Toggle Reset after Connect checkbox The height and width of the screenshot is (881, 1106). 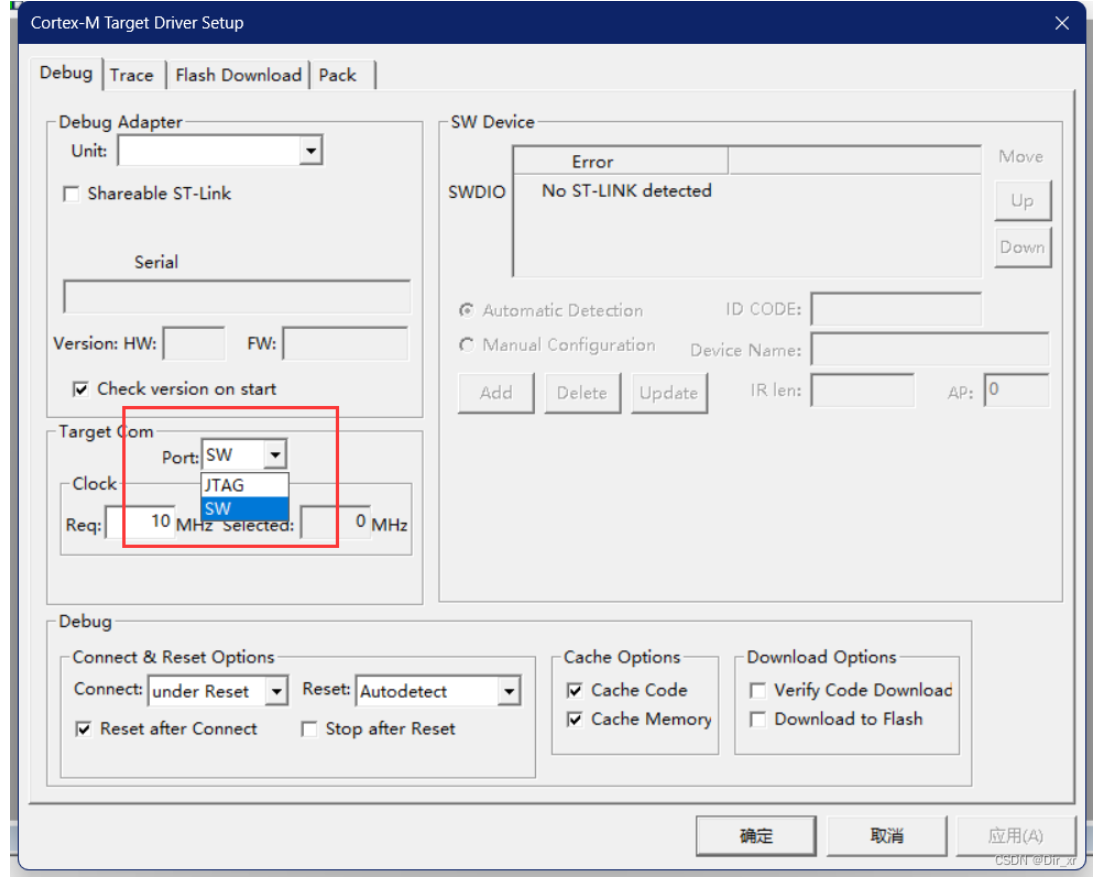pos(83,729)
